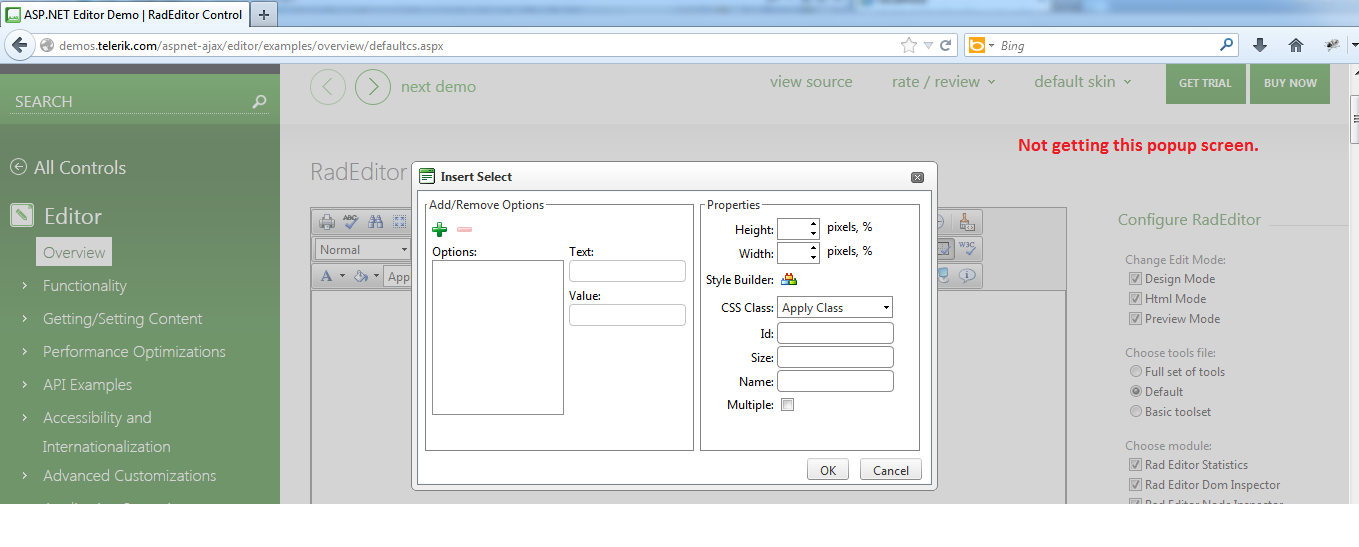This screenshot has height=547, width=1359.
Task: Click the Id input field
Action: pos(835,333)
